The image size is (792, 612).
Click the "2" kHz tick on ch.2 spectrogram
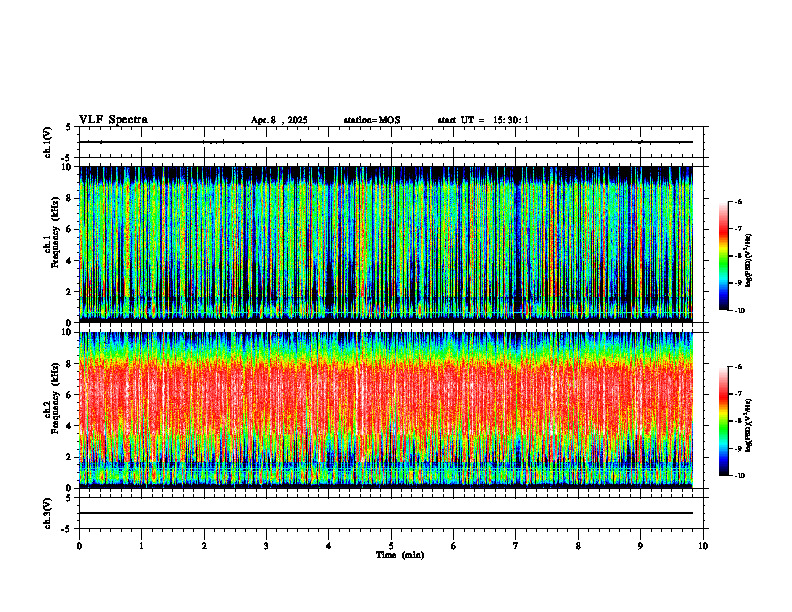(x=70, y=457)
